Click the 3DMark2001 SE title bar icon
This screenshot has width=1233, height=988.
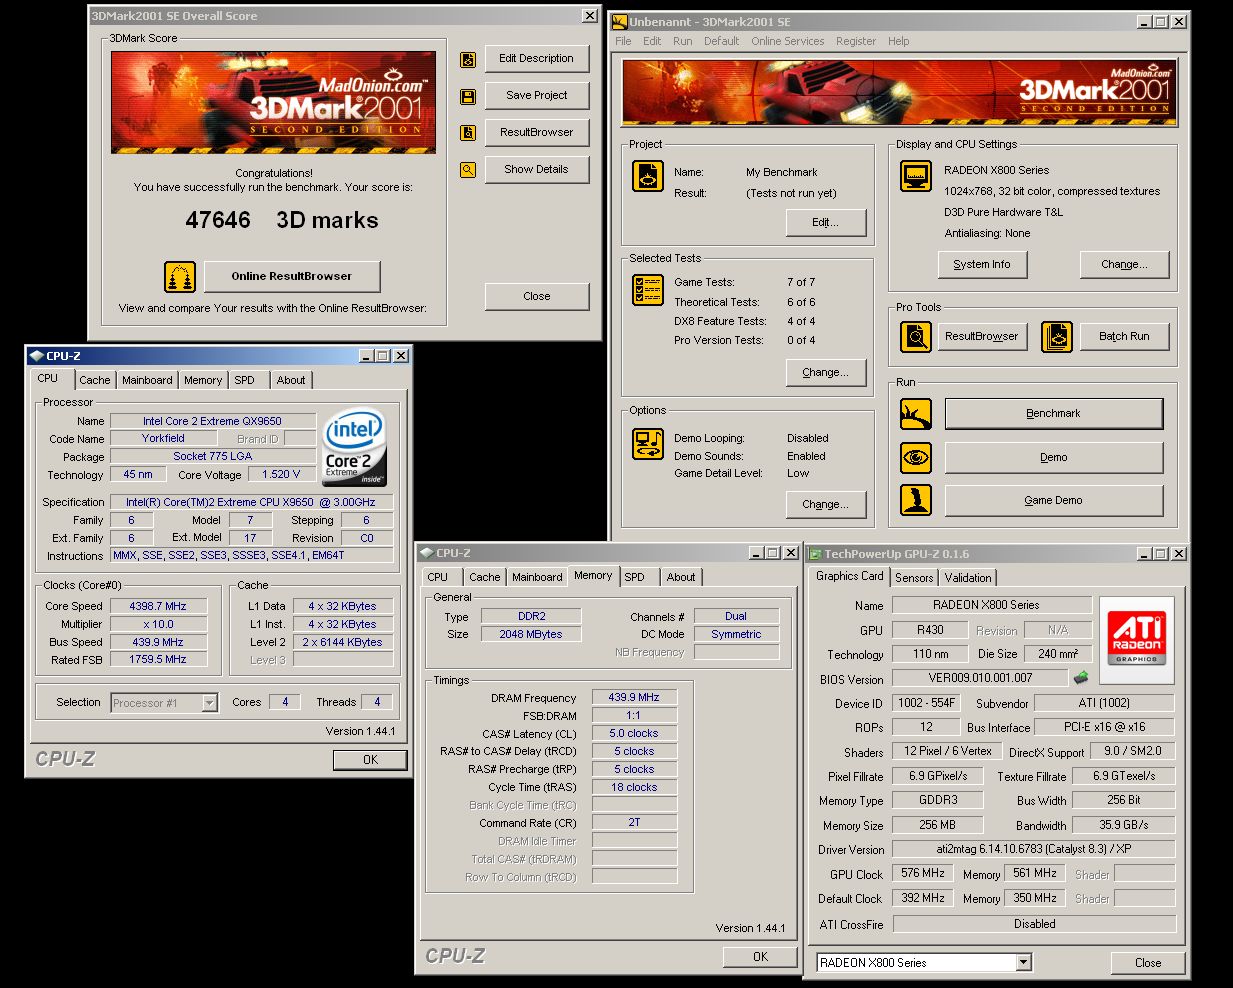(x=620, y=22)
